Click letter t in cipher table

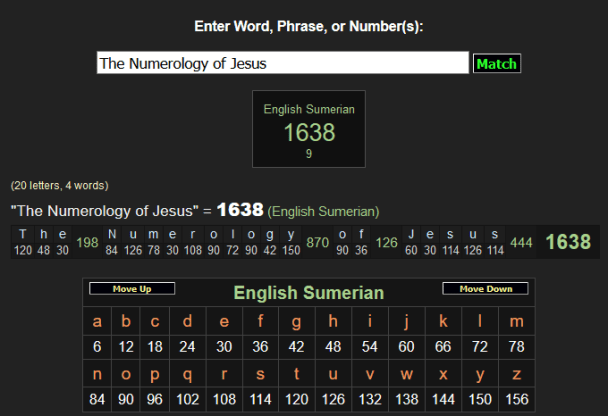[x=297, y=374]
